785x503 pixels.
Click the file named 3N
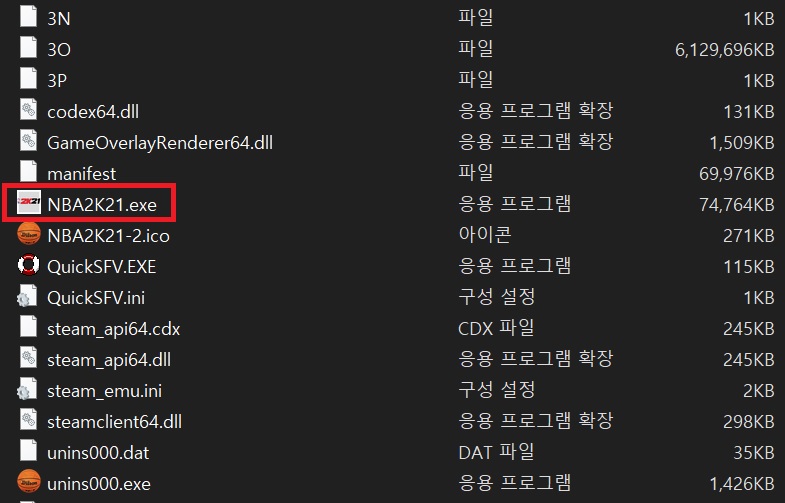click(x=59, y=19)
